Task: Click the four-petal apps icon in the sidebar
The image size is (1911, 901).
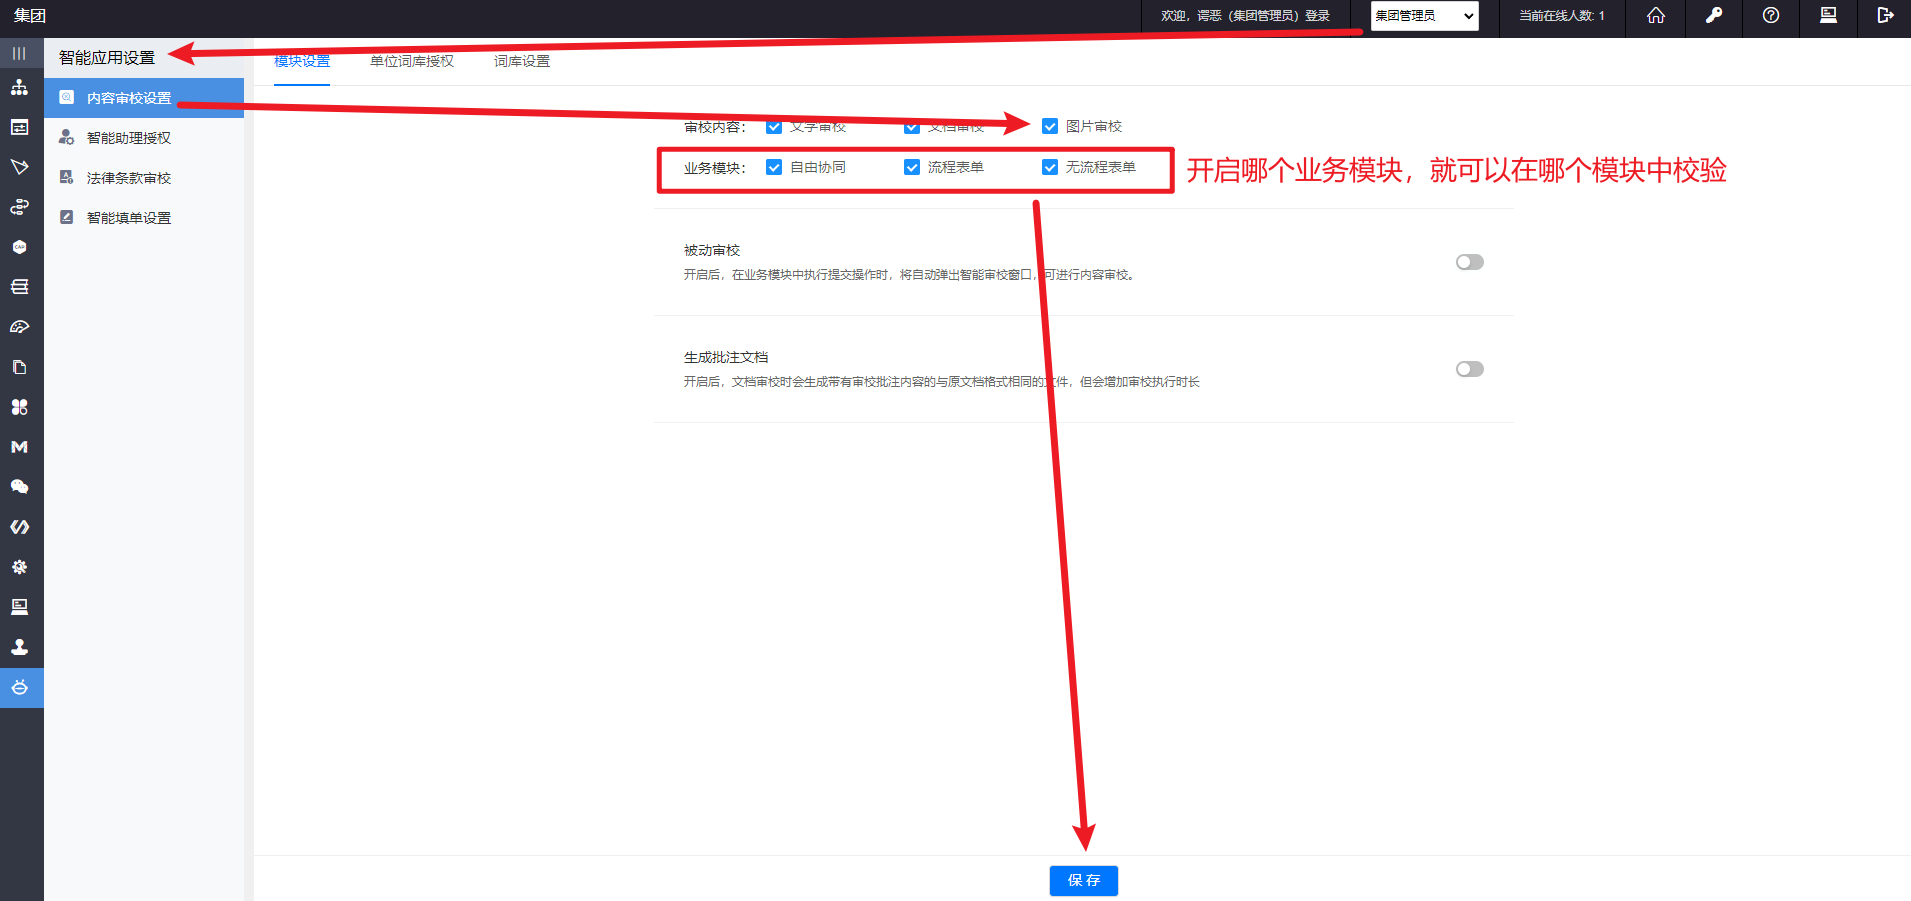Action: click(19, 407)
